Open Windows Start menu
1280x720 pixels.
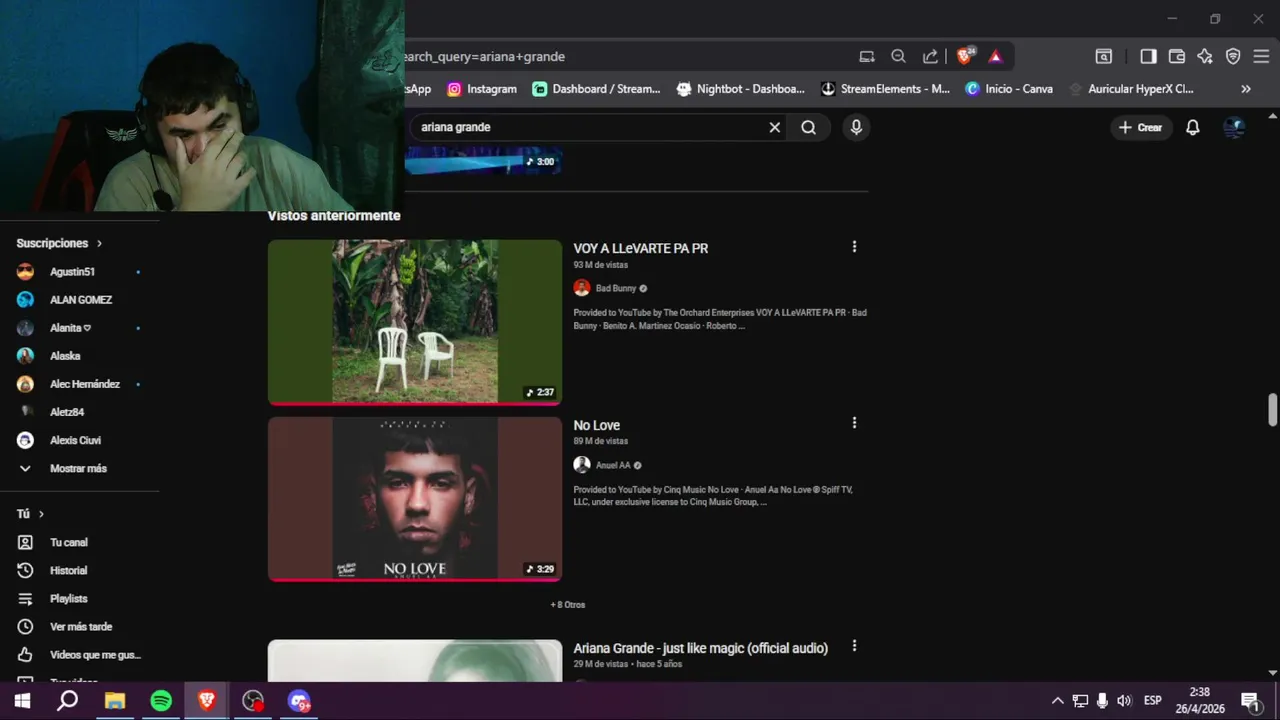[x=22, y=701]
